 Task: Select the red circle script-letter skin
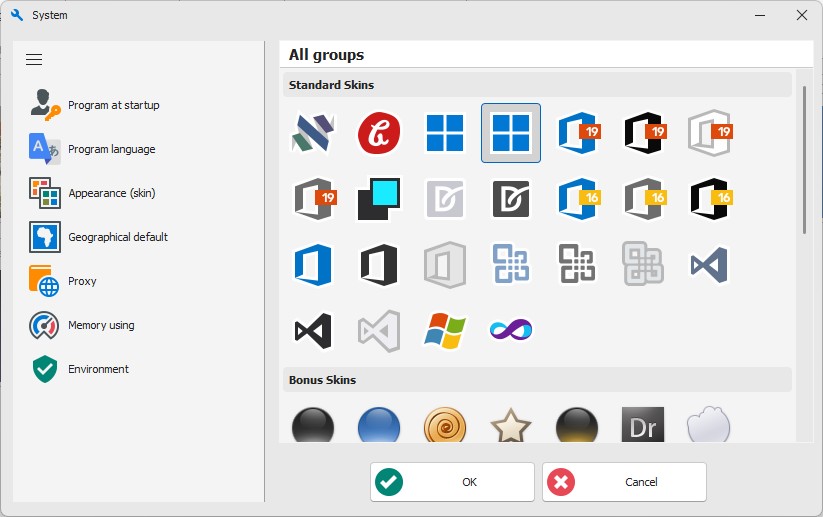pos(379,133)
